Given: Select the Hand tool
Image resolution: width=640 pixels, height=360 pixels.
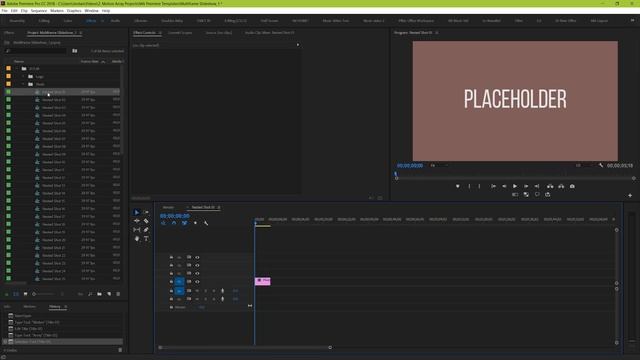Looking at the screenshot, I should point(137,239).
